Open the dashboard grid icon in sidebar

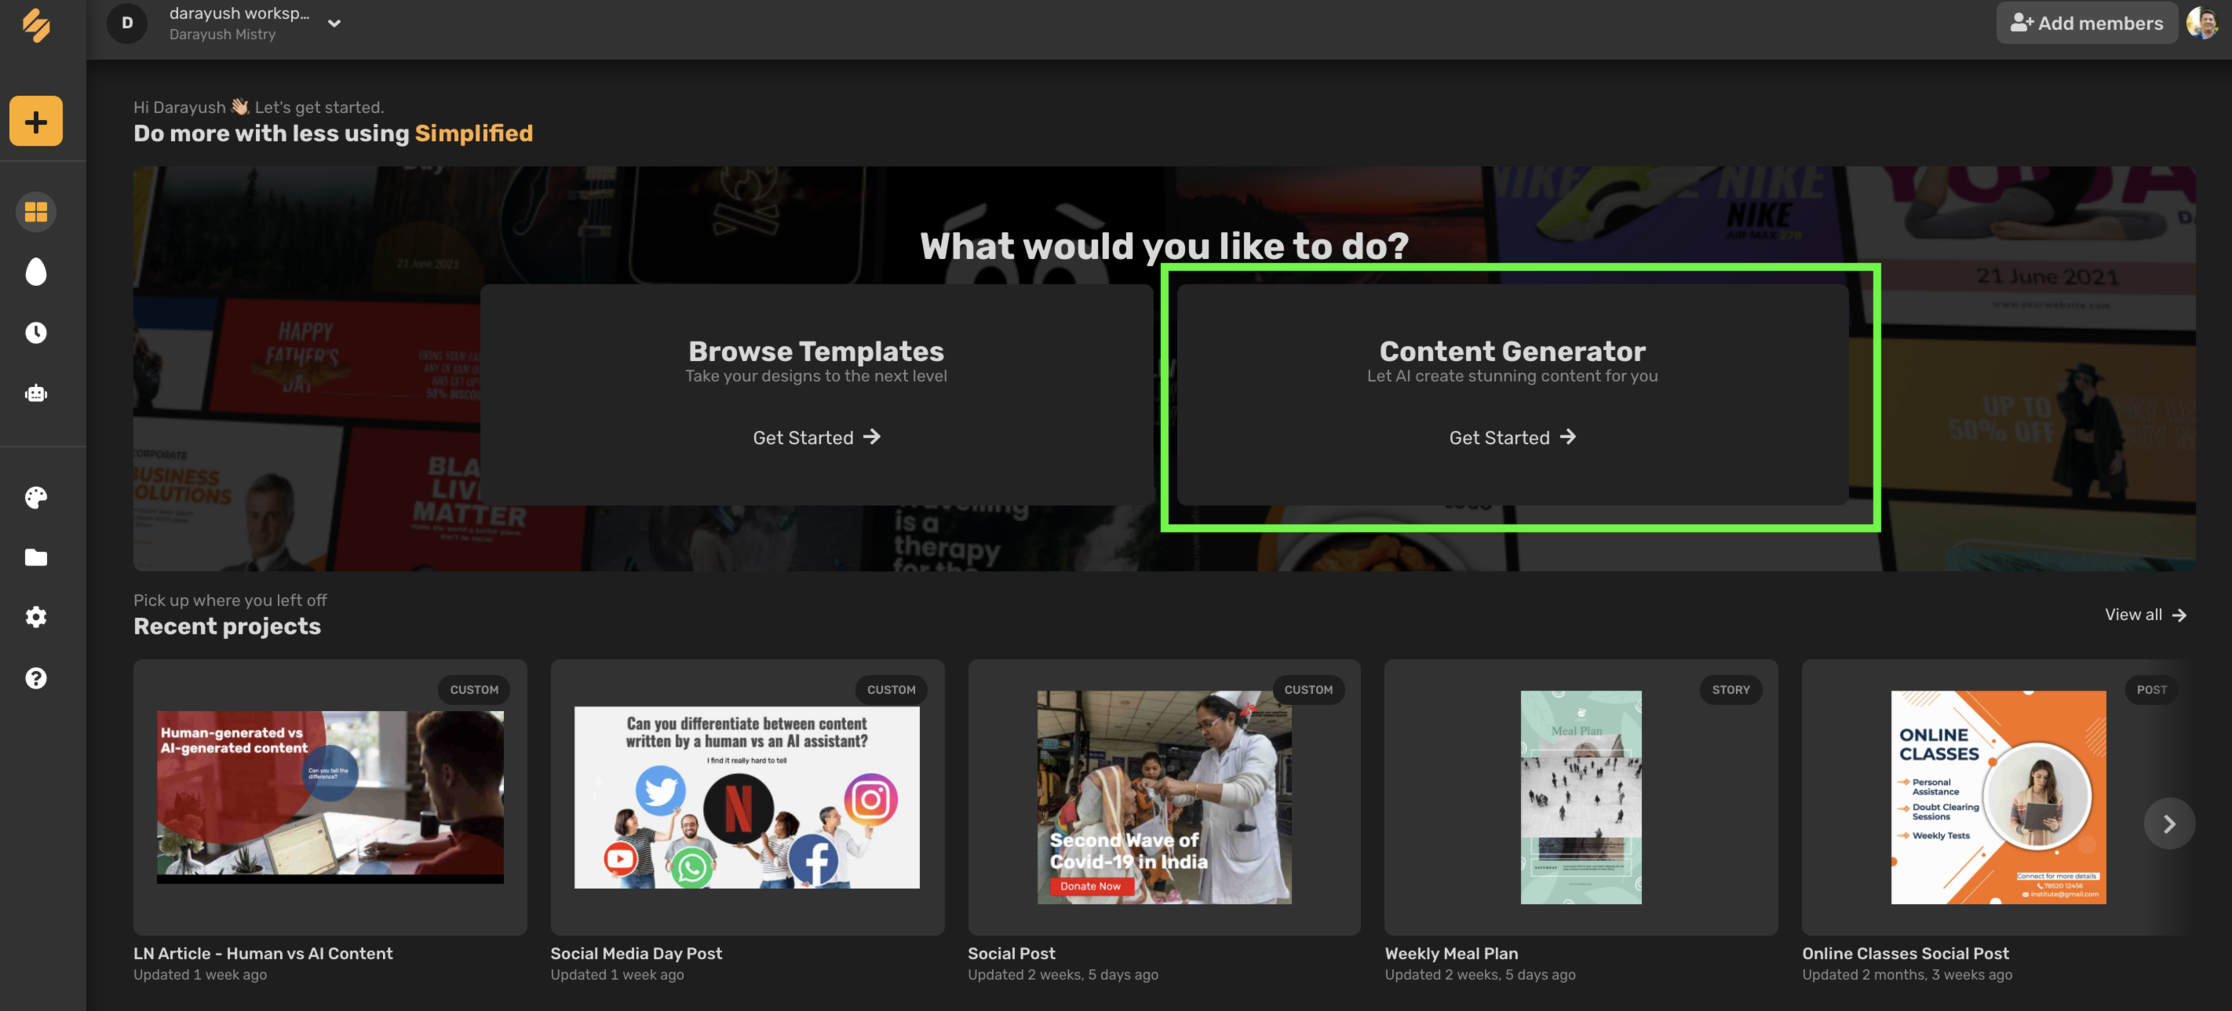36,212
